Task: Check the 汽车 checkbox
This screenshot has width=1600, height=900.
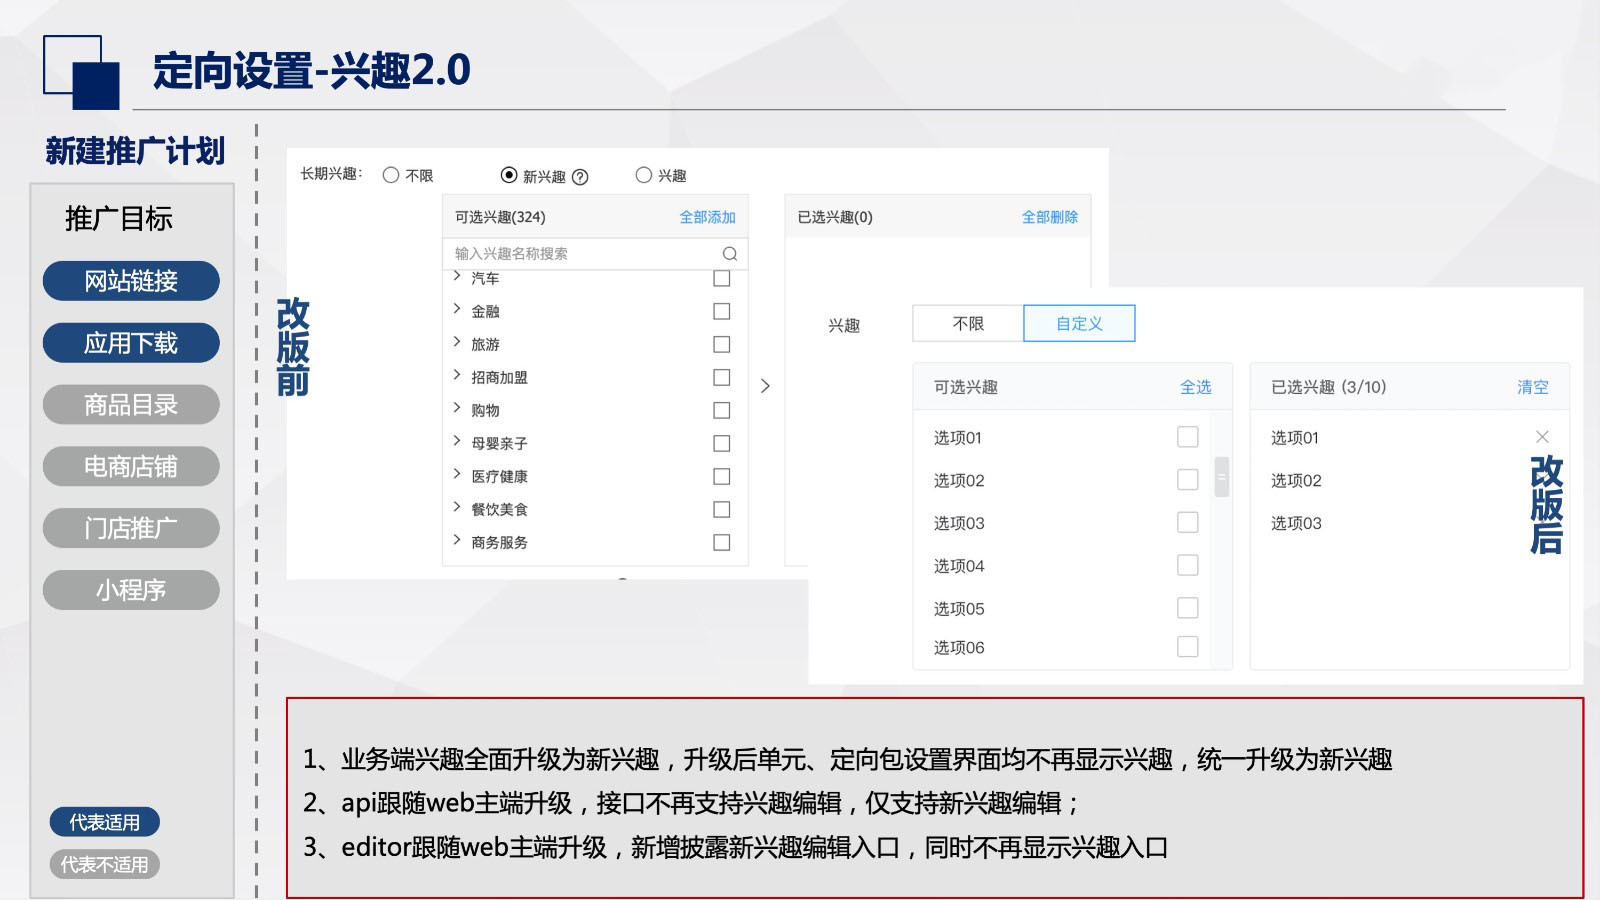Action: pos(722,278)
